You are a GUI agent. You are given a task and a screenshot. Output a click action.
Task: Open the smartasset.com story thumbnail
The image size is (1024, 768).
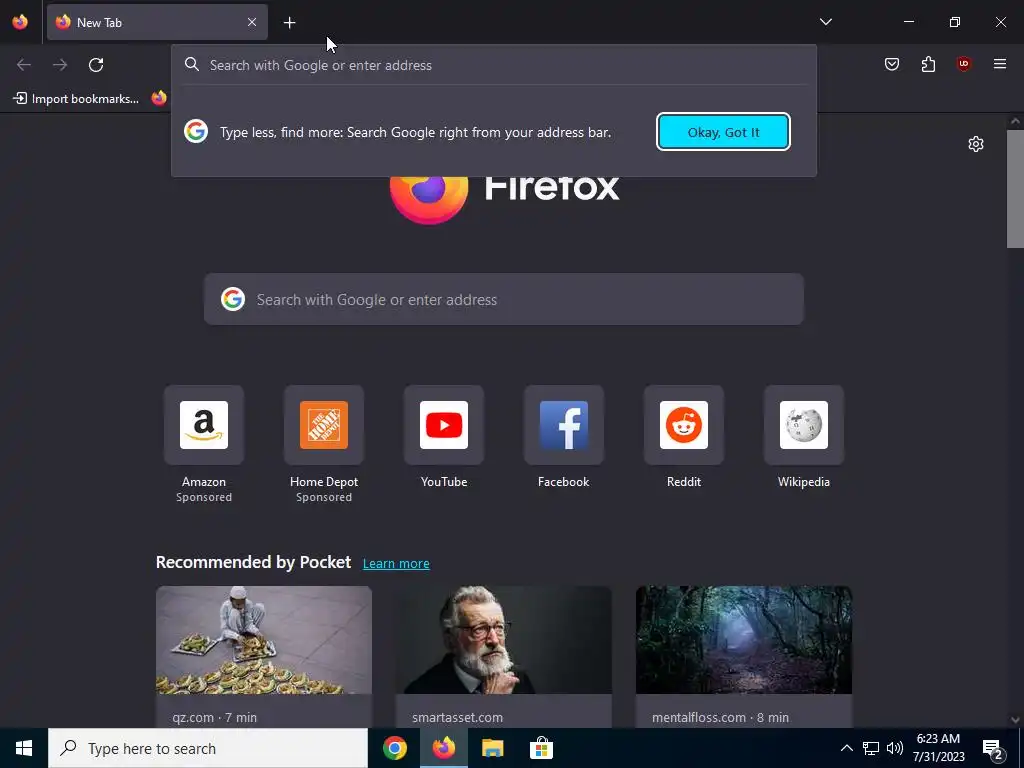pyautogui.click(x=504, y=640)
